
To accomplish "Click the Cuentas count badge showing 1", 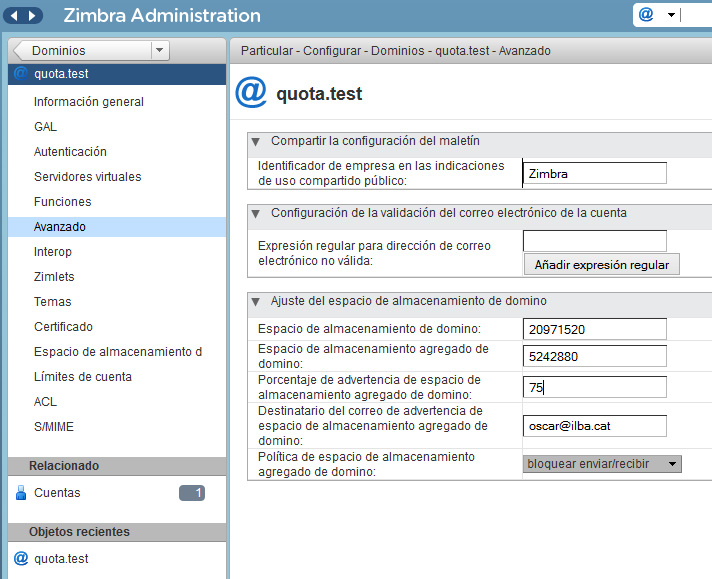I will tap(192, 493).
